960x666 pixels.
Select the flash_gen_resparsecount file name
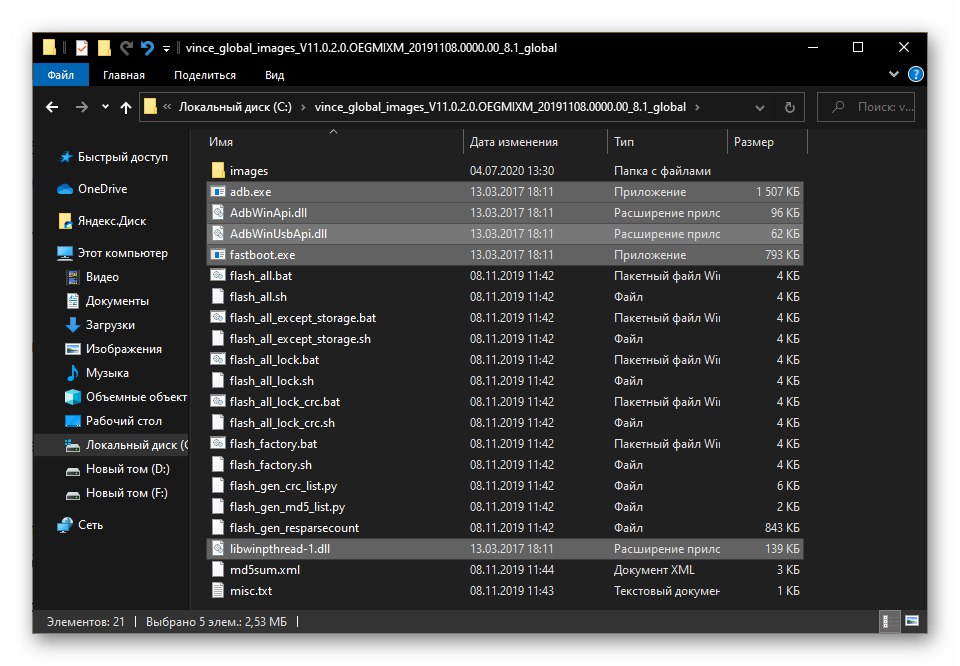pyautogui.click(x=294, y=528)
